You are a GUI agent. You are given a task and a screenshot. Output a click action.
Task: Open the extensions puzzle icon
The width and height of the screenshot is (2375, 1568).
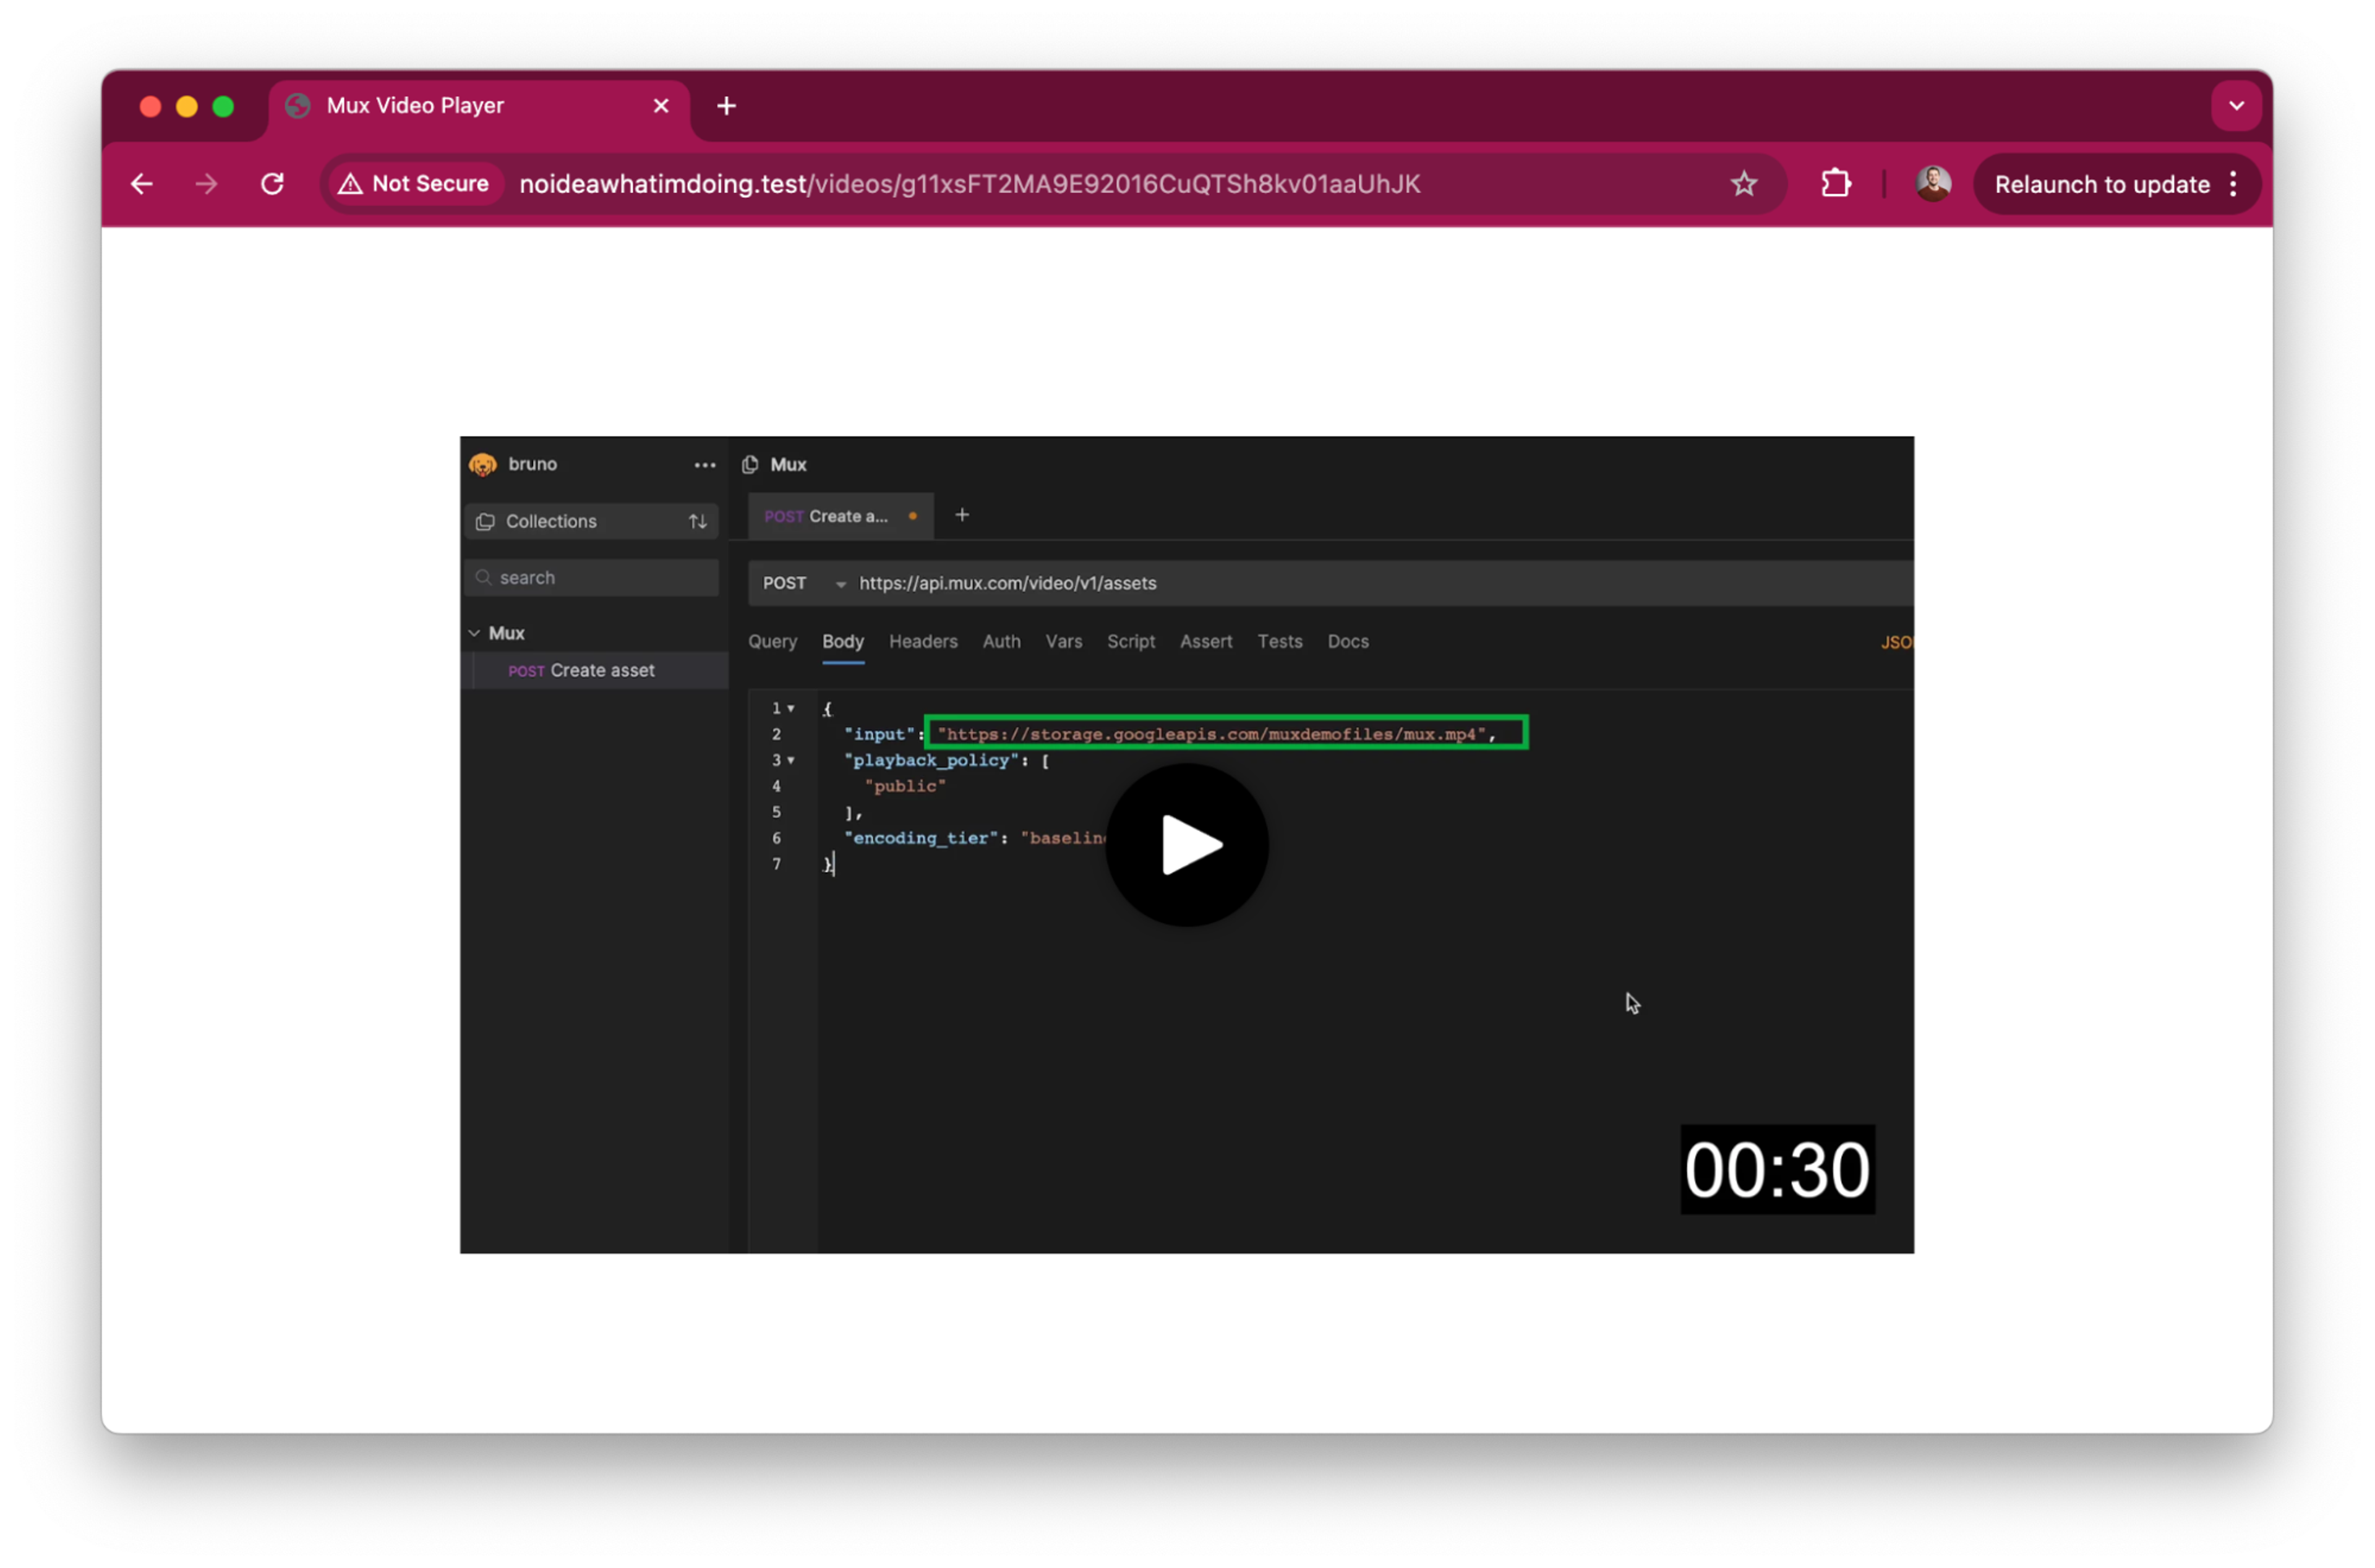[1836, 184]
